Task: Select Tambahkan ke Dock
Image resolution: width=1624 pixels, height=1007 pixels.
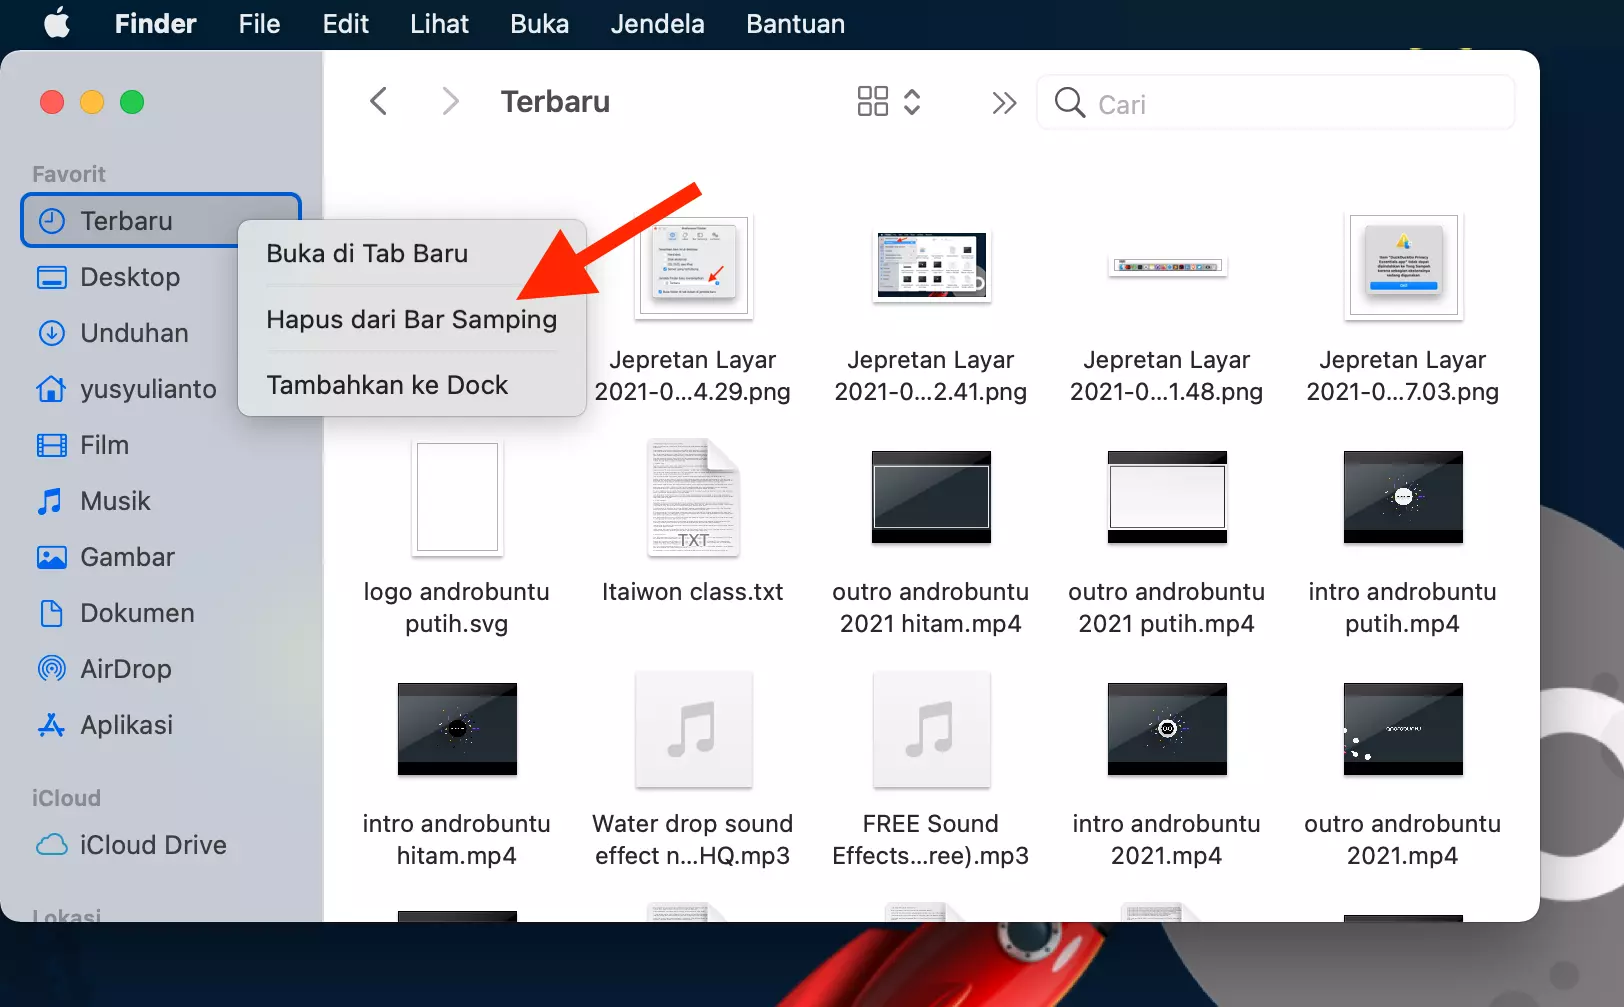Action: [x=387, y=384]
